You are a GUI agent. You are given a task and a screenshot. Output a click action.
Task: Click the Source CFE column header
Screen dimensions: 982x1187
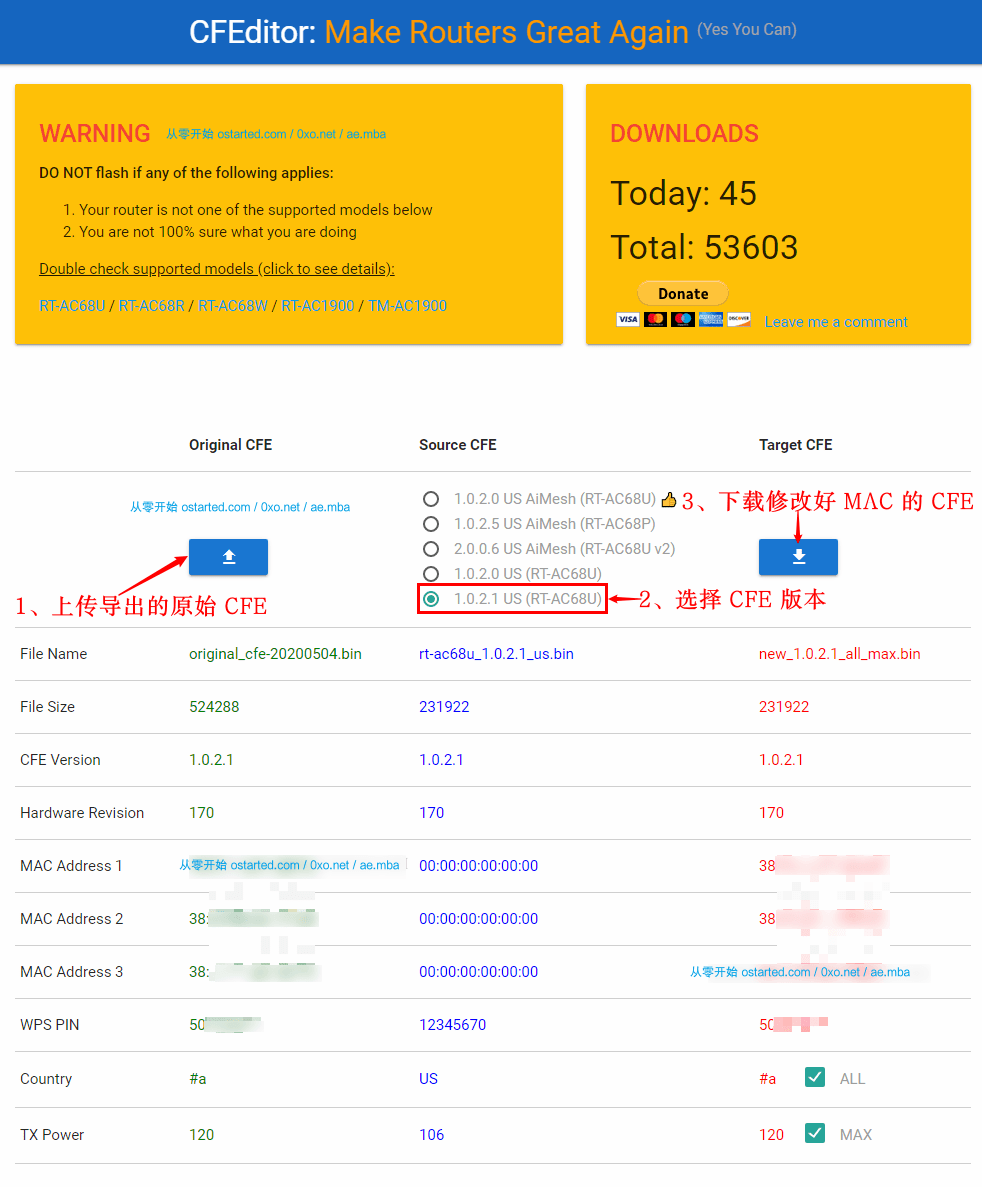458,445
